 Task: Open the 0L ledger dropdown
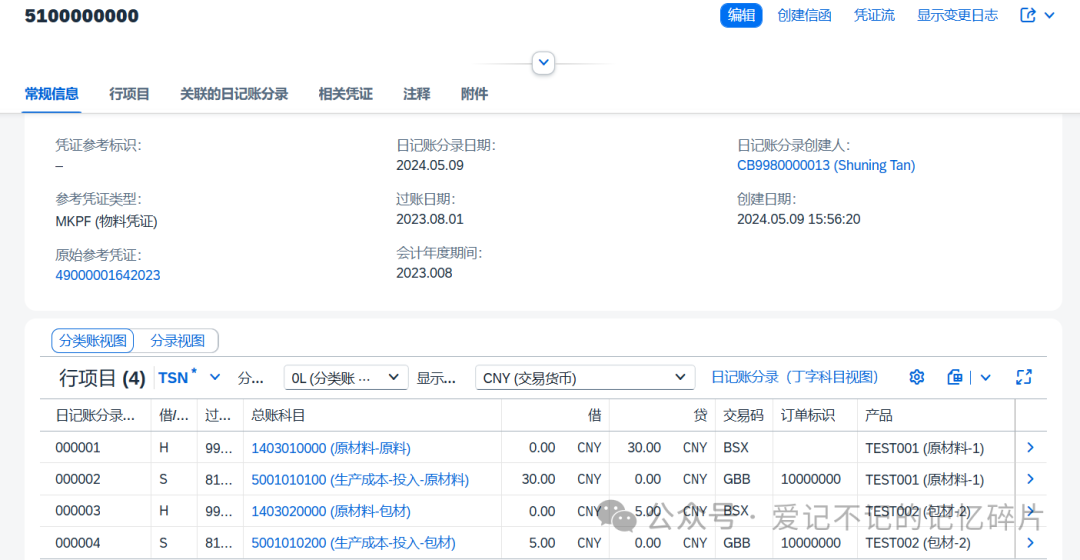click(x=346, y=377)
